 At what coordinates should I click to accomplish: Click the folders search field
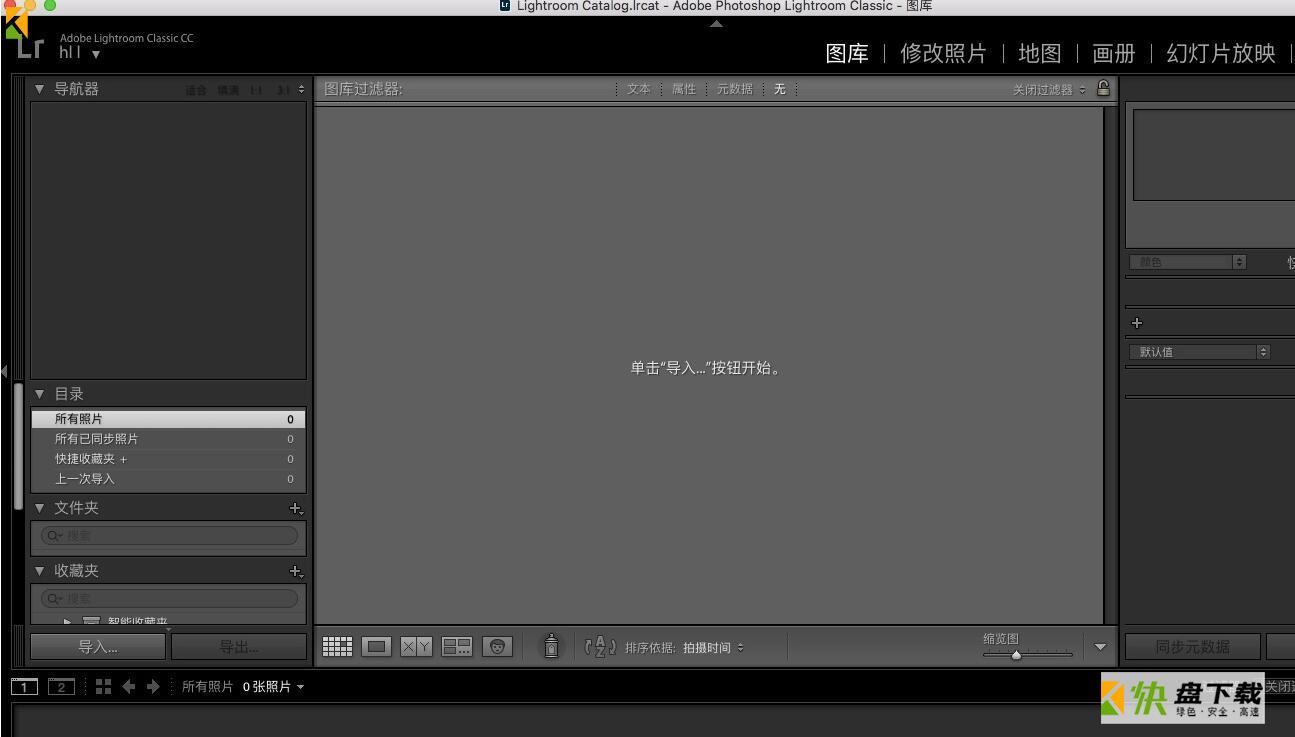click(x=169, y=536)
